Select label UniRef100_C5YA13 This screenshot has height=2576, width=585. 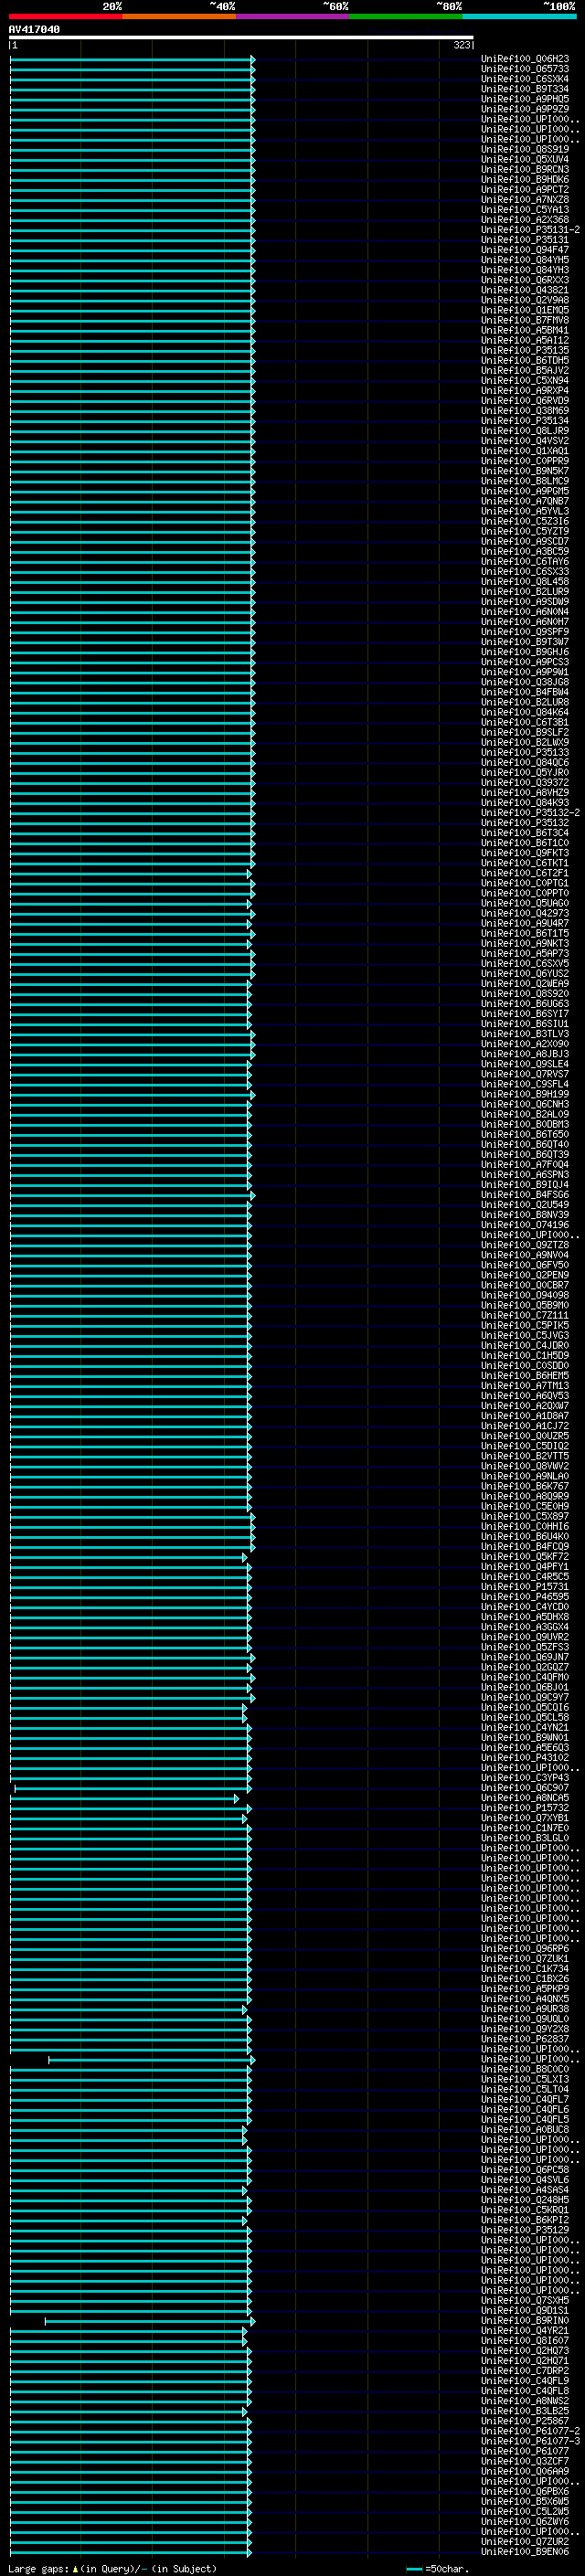(x=525, y=210)
